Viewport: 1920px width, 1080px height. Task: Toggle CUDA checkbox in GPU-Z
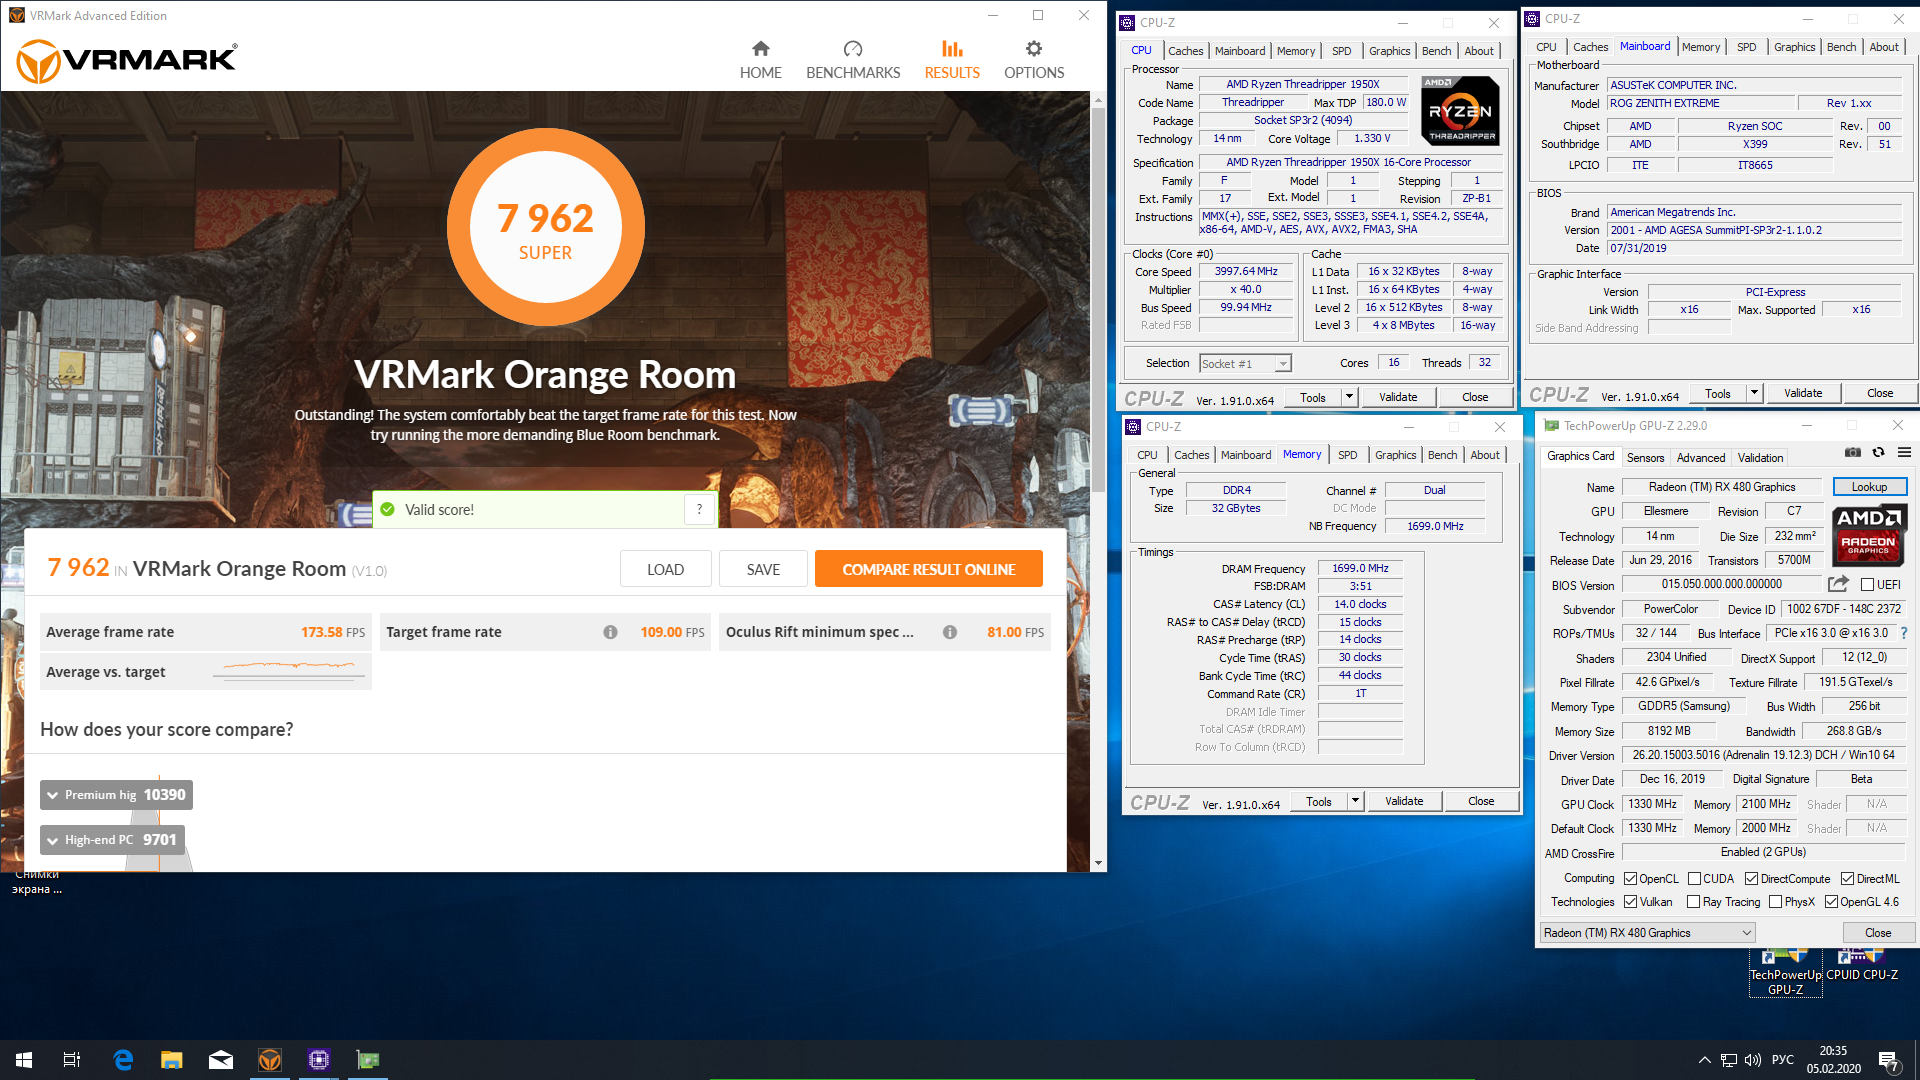(1694, 879)
